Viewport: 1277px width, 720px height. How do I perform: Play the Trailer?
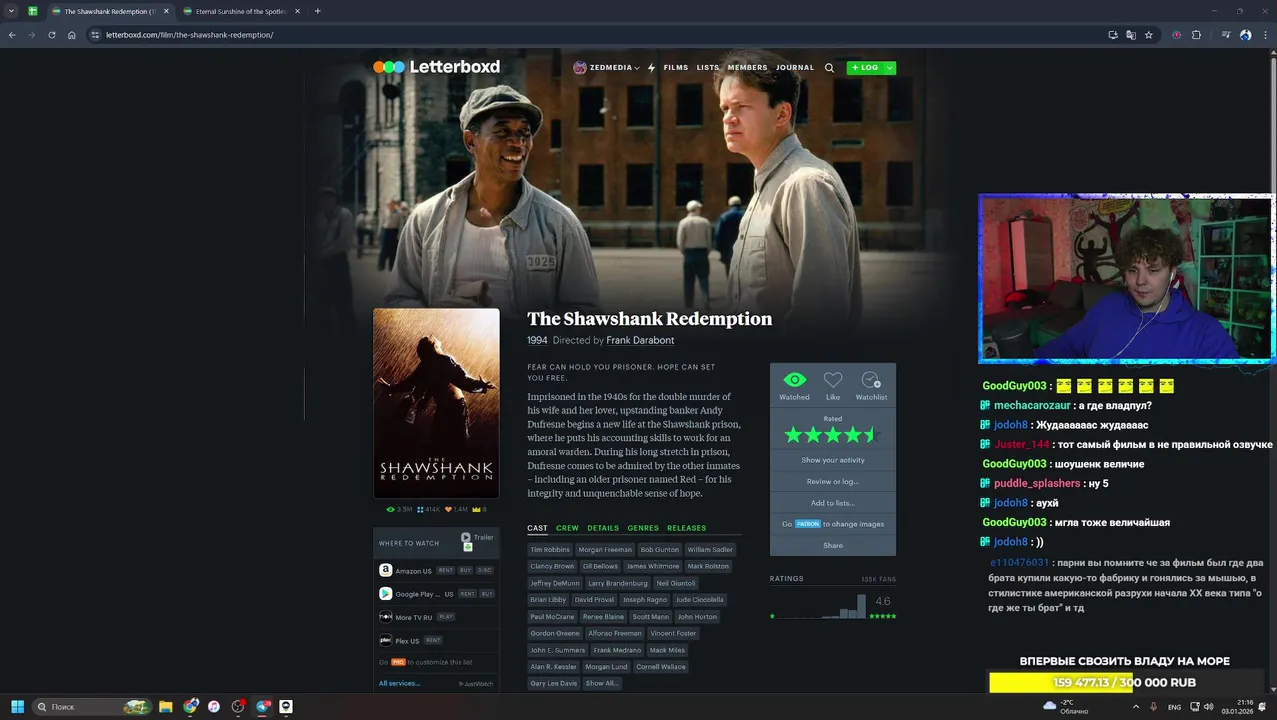click(x=477, y=537)
